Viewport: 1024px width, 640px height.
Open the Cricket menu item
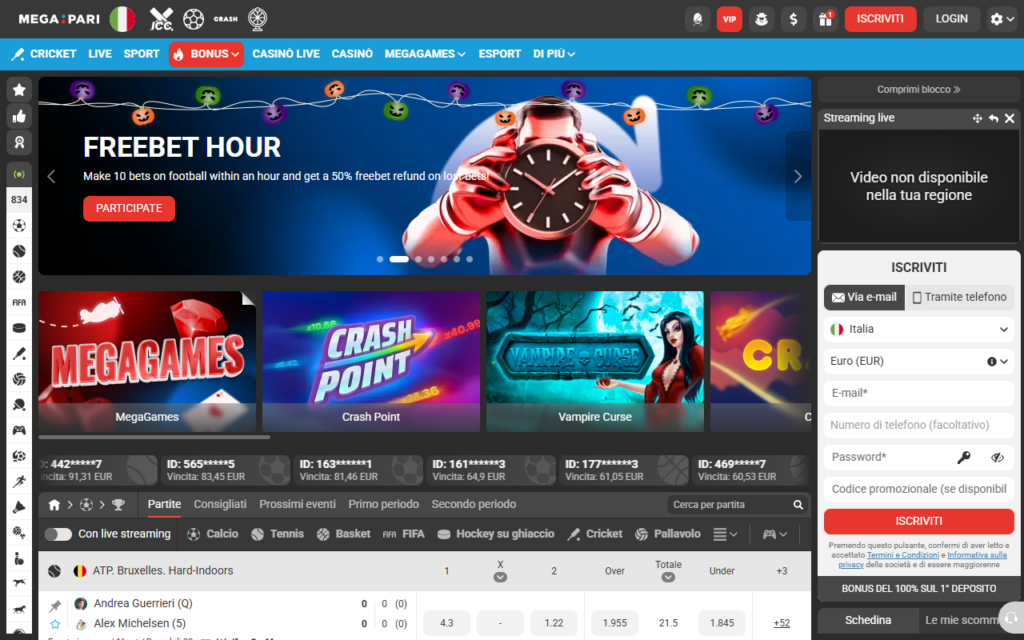pyautogui.click(x=44, y=54)
